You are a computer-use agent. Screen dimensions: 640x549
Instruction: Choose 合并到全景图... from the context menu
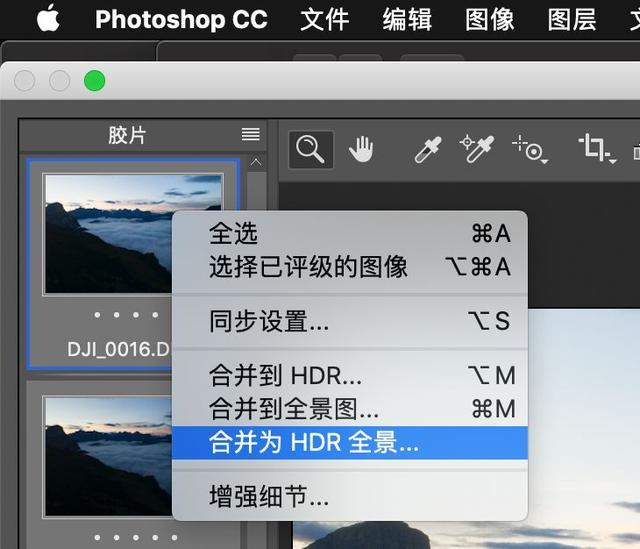(350, 409)
